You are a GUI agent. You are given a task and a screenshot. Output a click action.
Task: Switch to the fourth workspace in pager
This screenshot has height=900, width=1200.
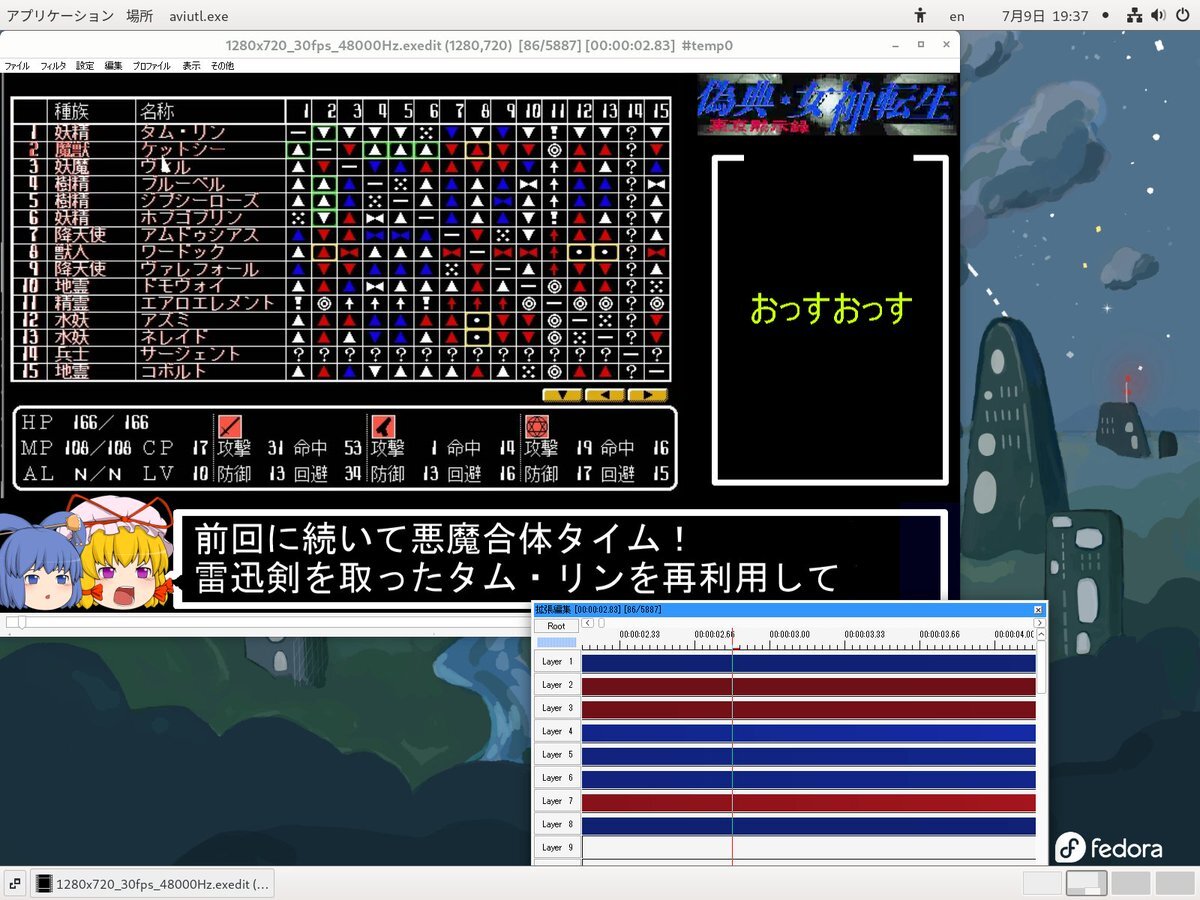(x=1175, y=883)
